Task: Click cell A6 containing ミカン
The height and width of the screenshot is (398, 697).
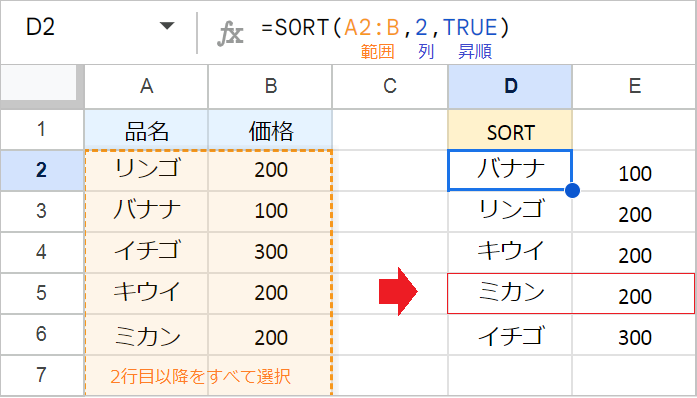Action: [x=146, y=334]
